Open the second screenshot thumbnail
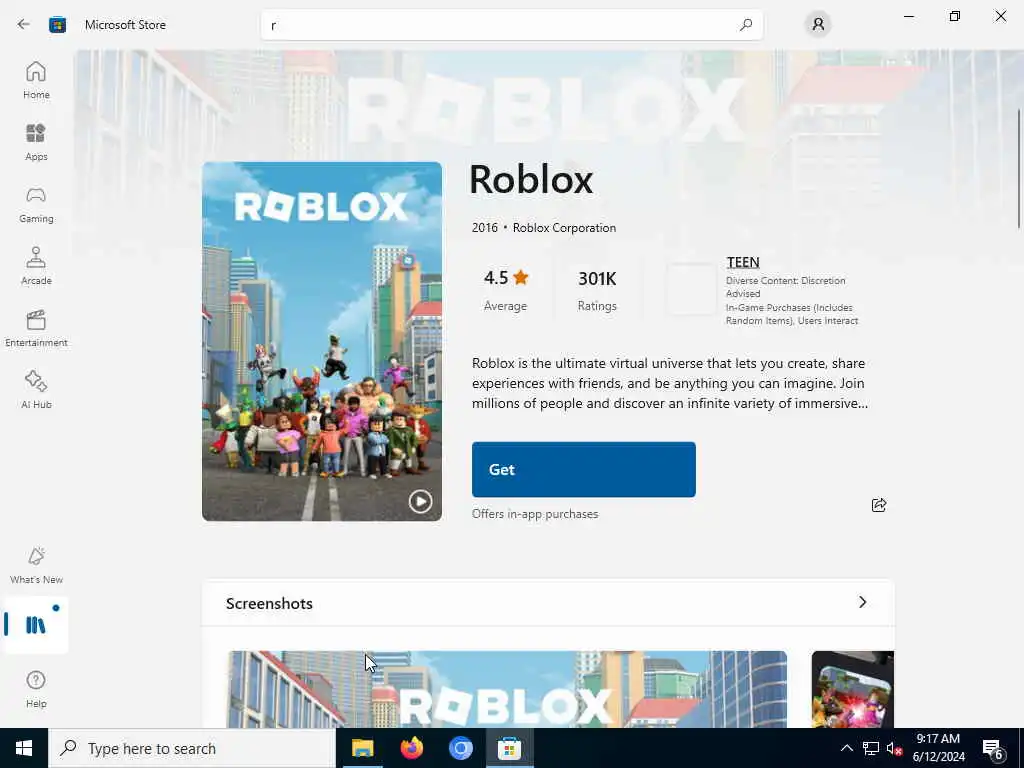 pos(852,689)
